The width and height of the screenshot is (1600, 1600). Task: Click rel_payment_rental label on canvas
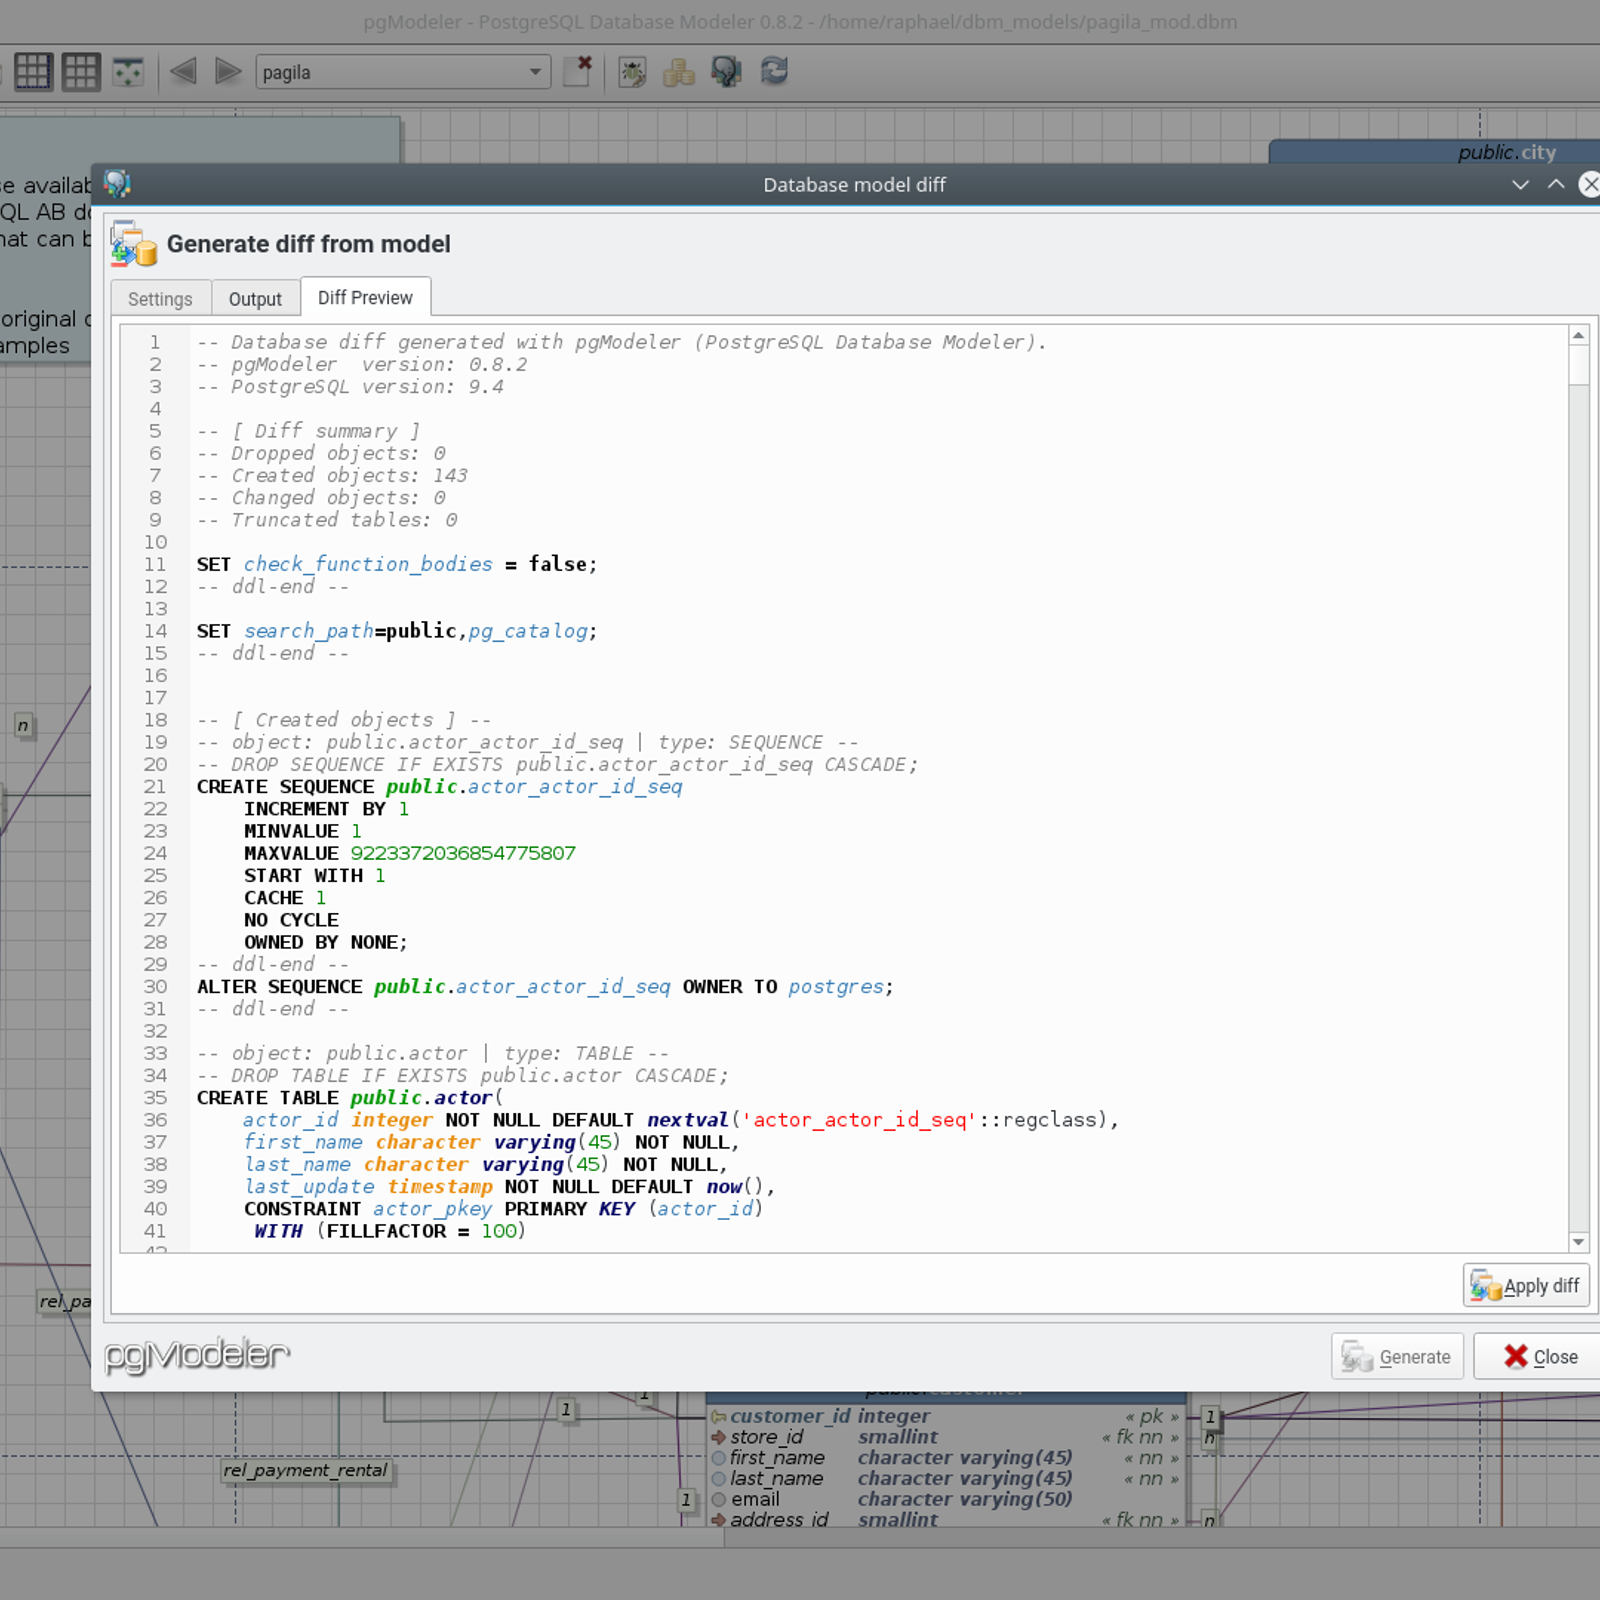305,1470
